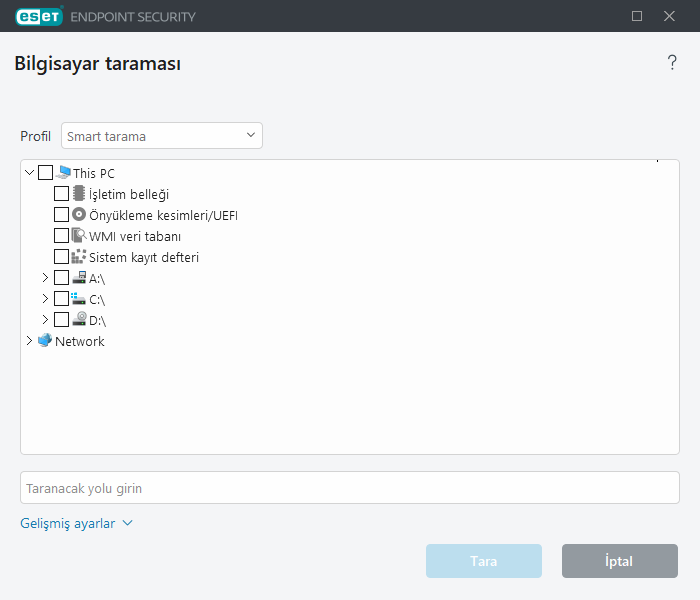Screen dimensions: 700x600
Task: Check the This PC checkbox
Action: click(46, 173)
